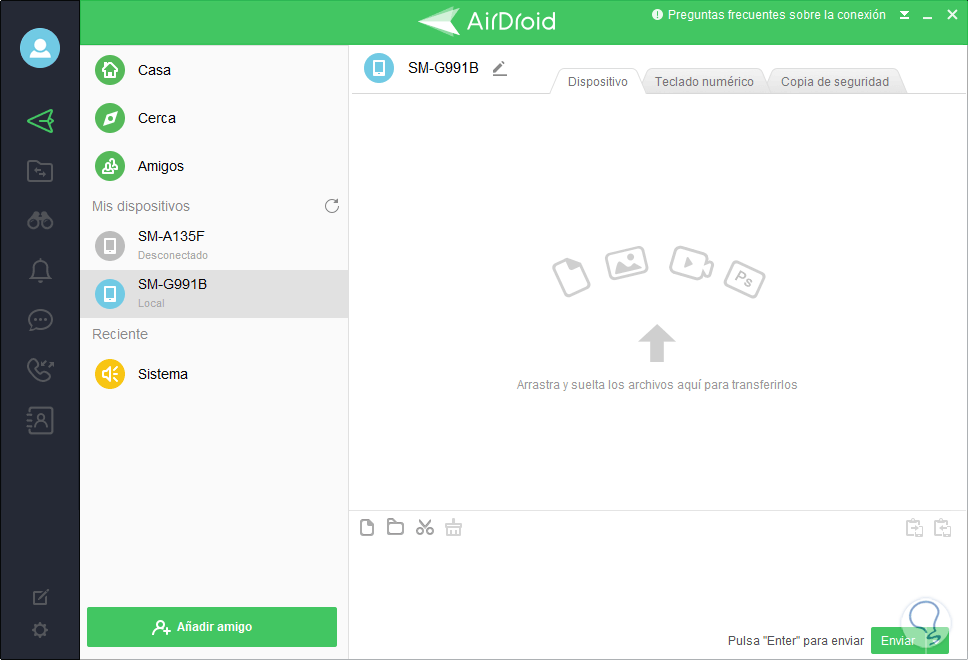Viewport: 968px width, 660px height.
Task: Minimize the AirDroid window
Action: (927, 15)
